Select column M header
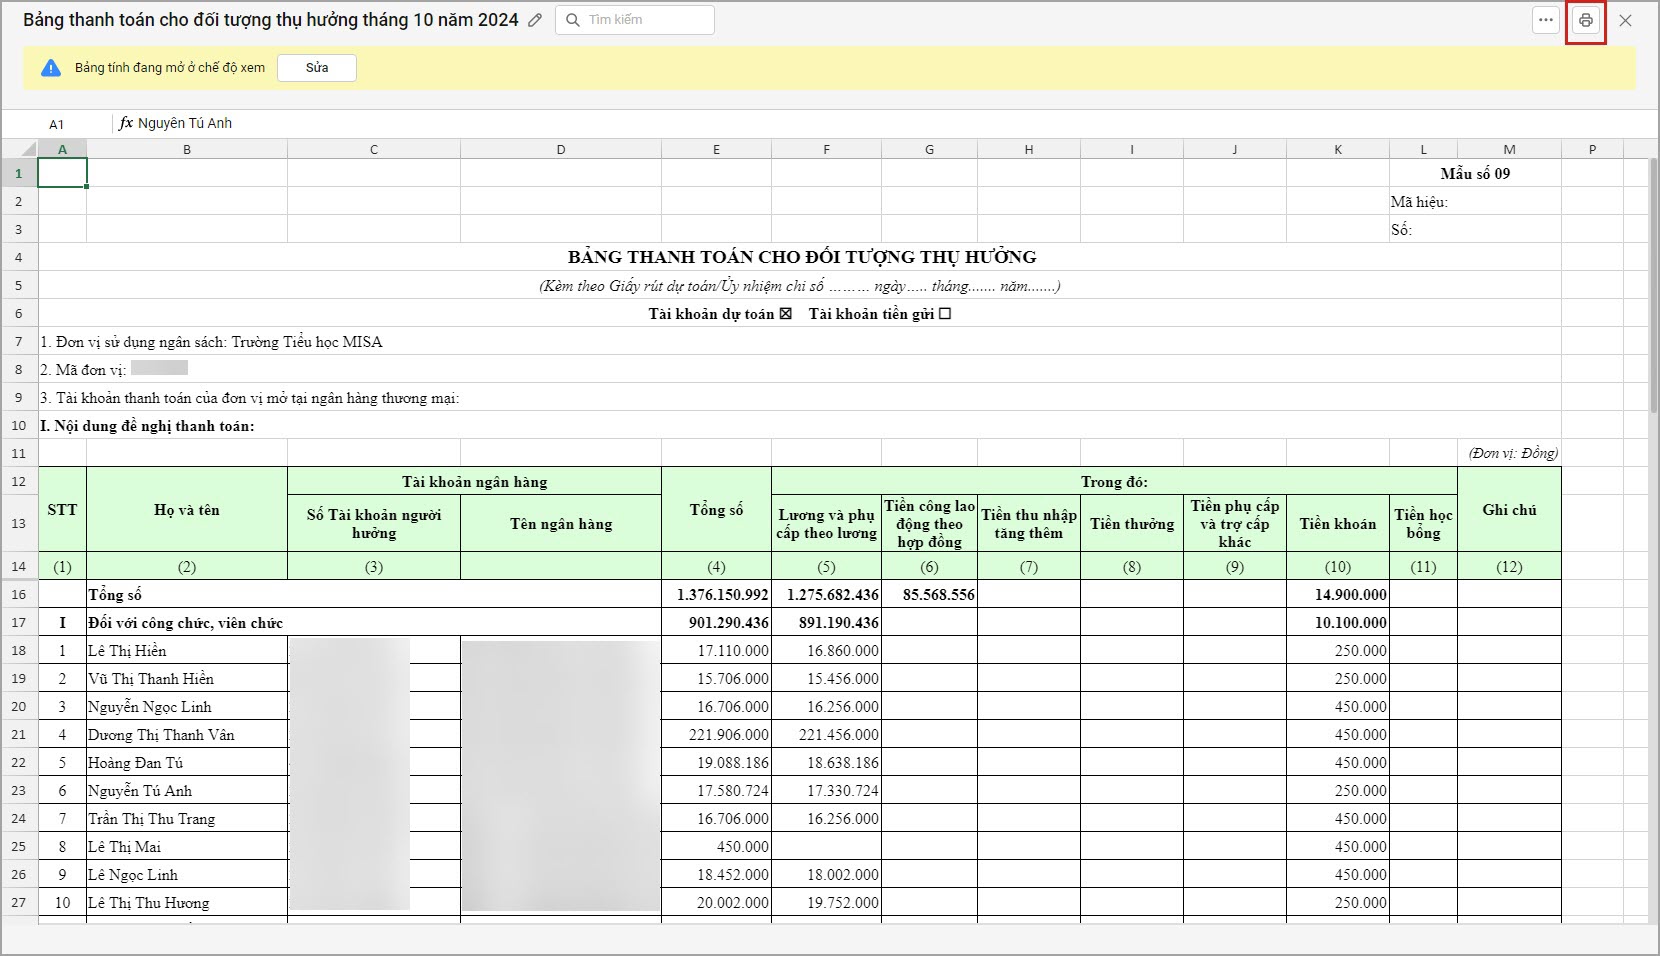 [1509, 149]
